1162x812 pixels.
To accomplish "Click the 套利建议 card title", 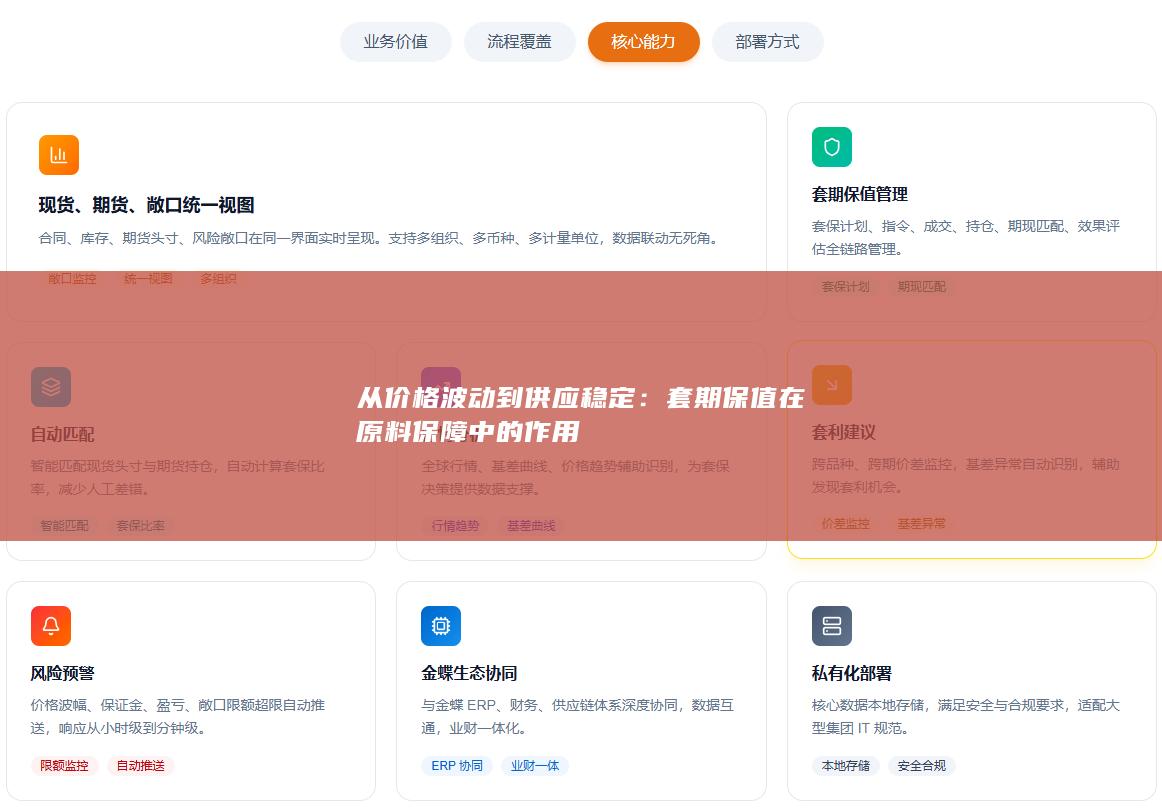I will 843,432.
